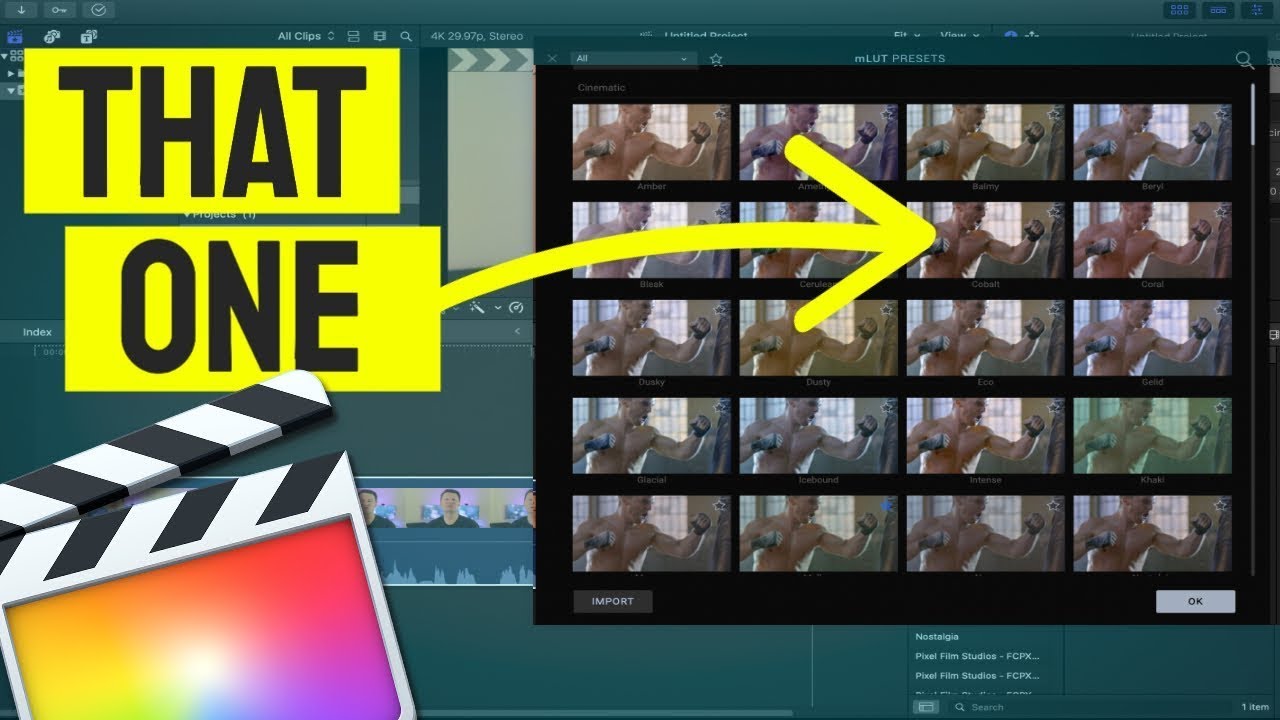Viewport: 1280px width, 720px height.
Task: Open the libraries sidebar clapper icon
Action: point(15,37)
